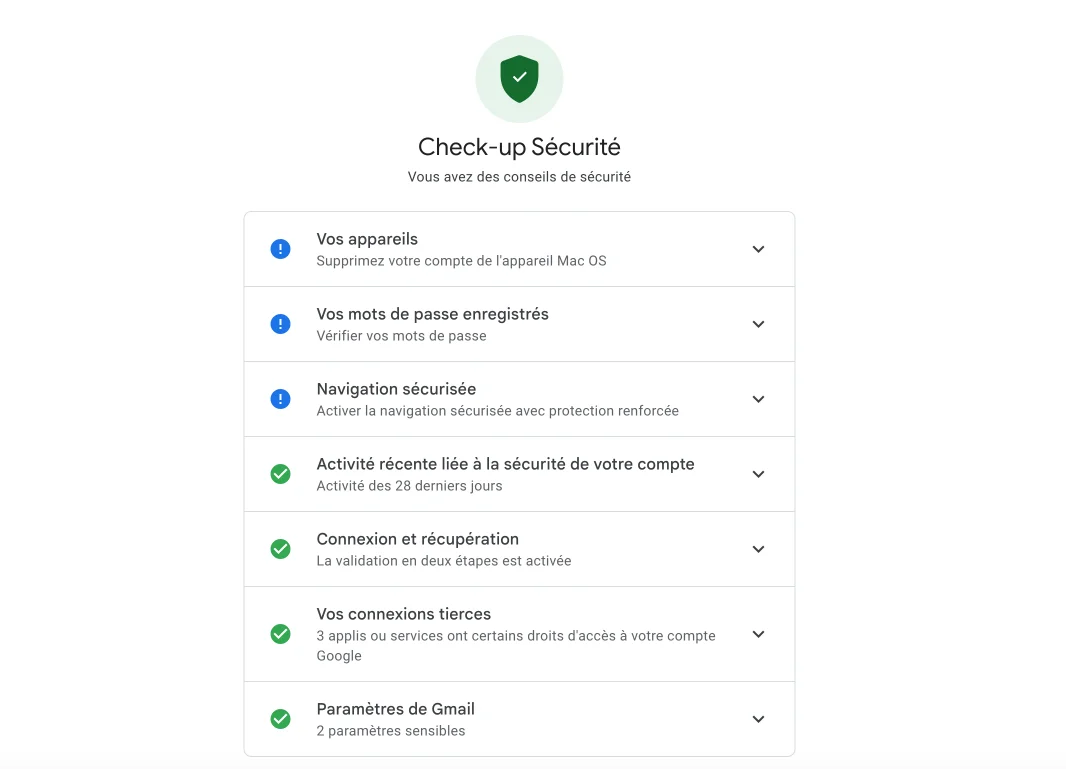Expand the Vos mots de passe enregistrés section
The width and height of the screenshot is (1066, 769).
click(758, 323)
